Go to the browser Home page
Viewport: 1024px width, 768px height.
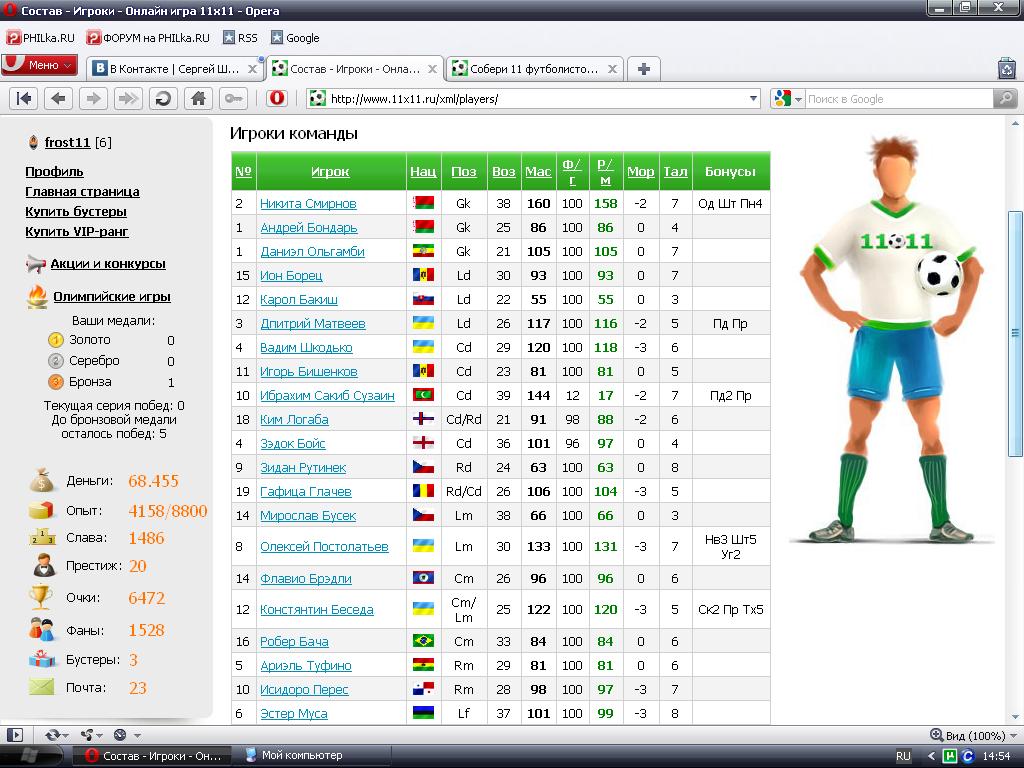(x=199, y=98)
